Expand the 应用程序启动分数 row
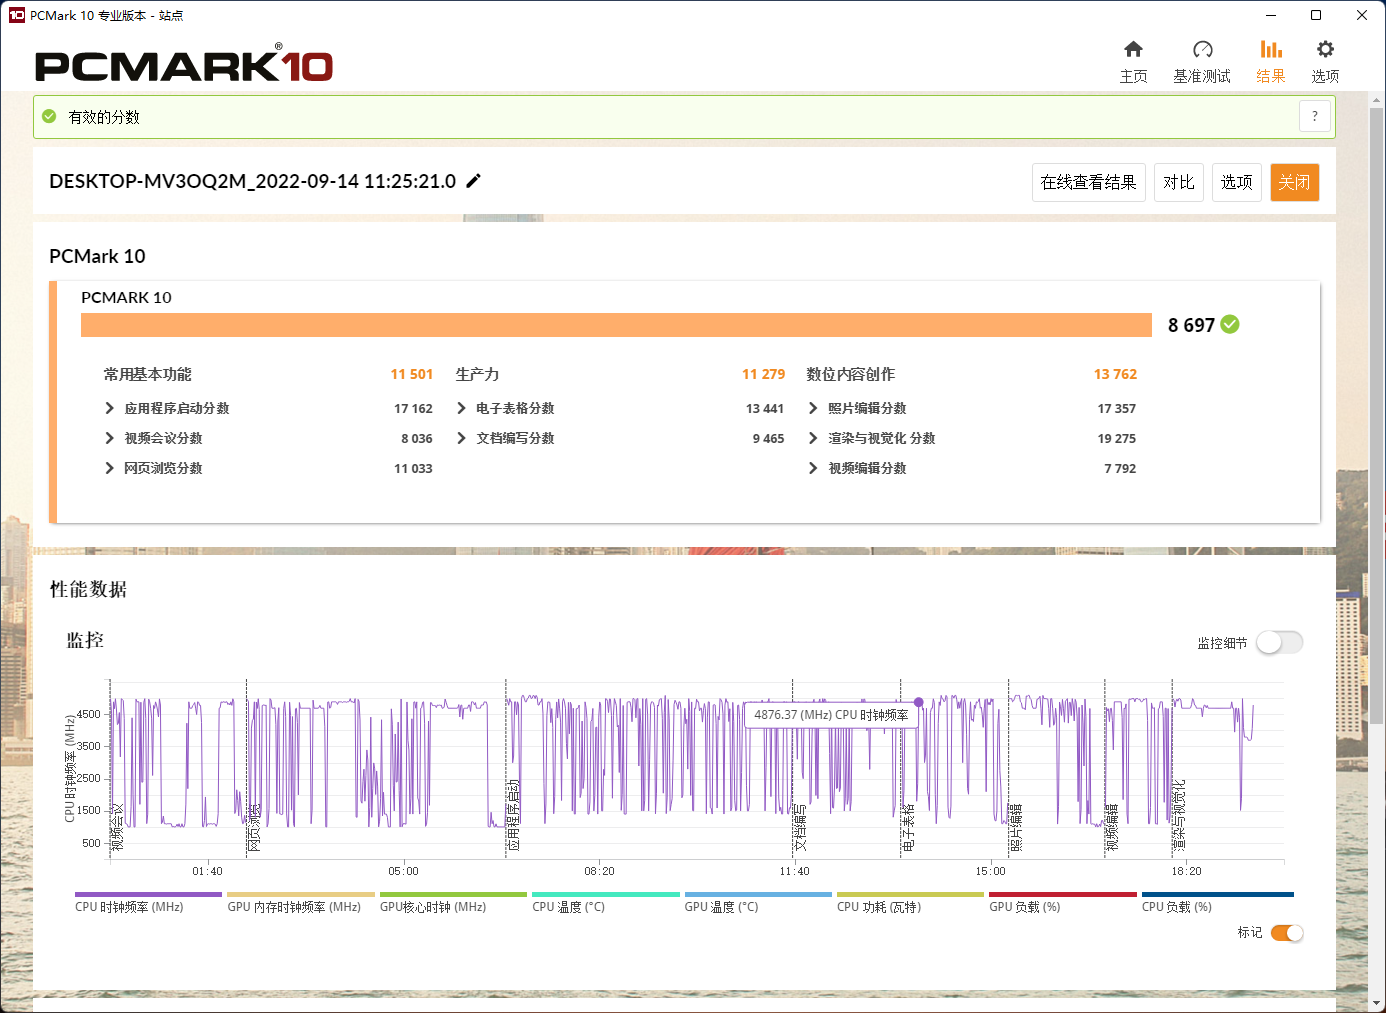The image size is (1386, 1013). tap(110, 408)
